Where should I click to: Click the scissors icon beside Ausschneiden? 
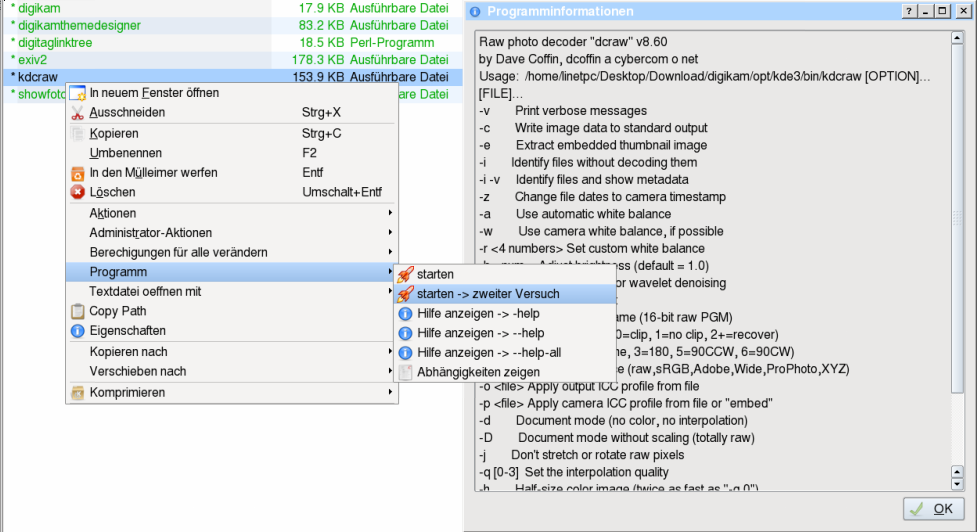tap(77, 113)
